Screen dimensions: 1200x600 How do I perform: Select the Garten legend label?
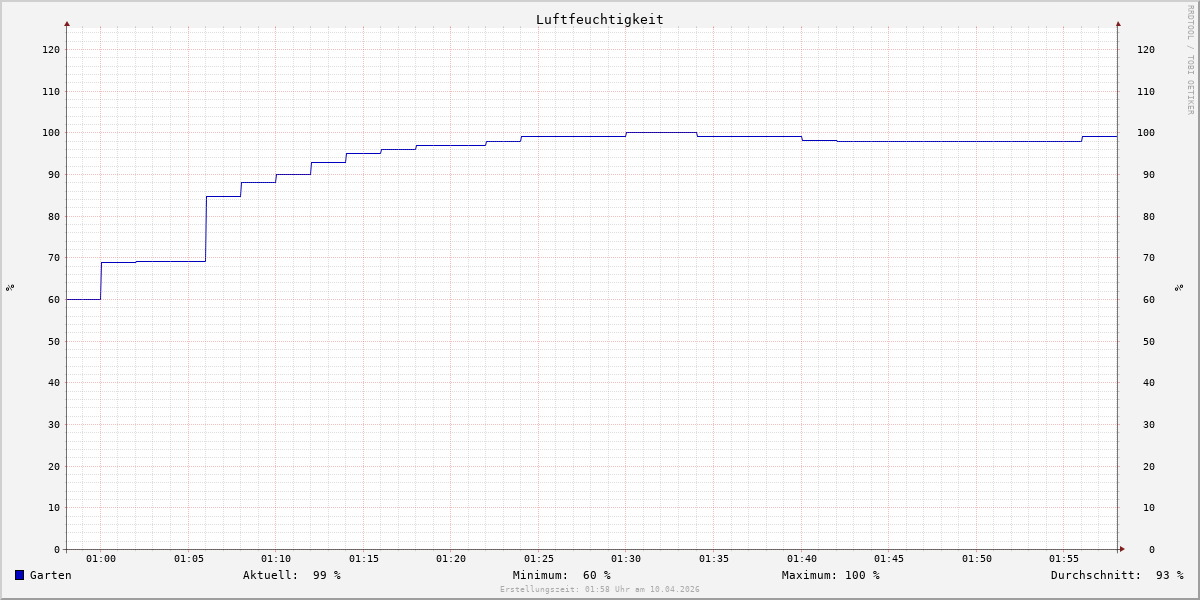coord(50,575)
